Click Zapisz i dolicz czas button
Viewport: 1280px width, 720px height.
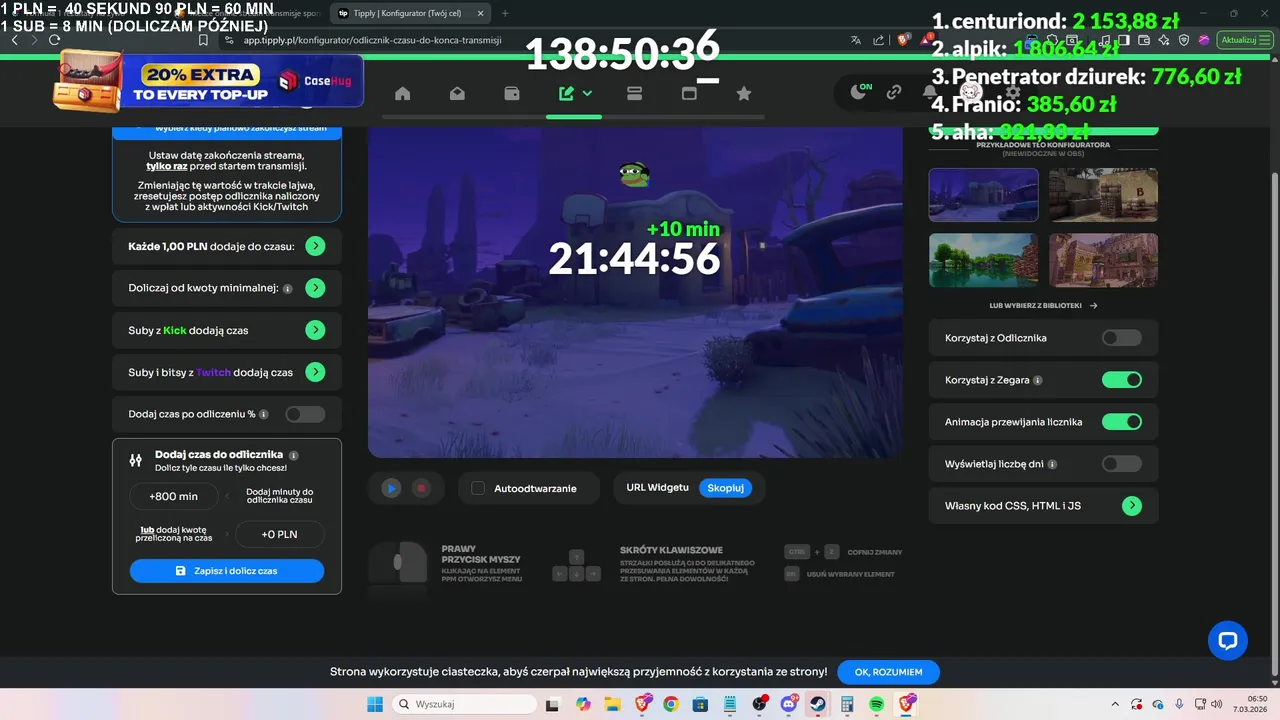227,571
